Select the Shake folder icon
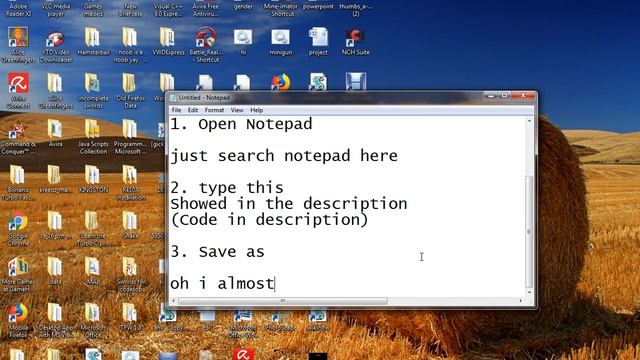Viewport: 640px width, 360px height. (x=130, y=224)
